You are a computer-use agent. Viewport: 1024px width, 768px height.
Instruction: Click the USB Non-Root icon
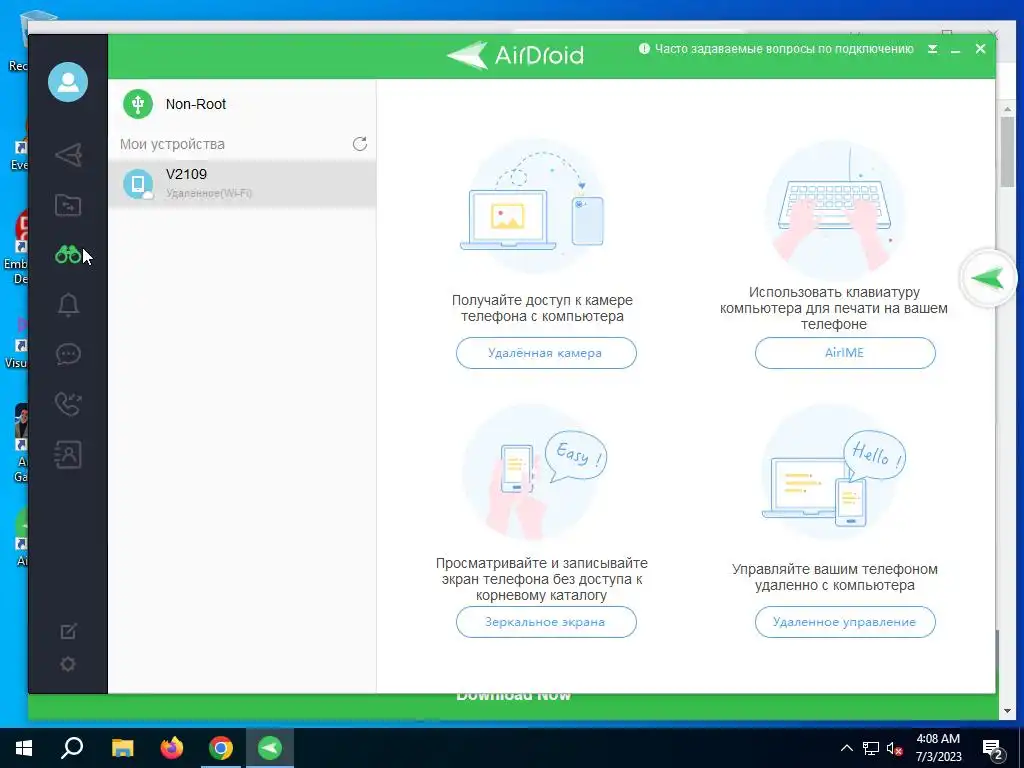tap(138, 104)
